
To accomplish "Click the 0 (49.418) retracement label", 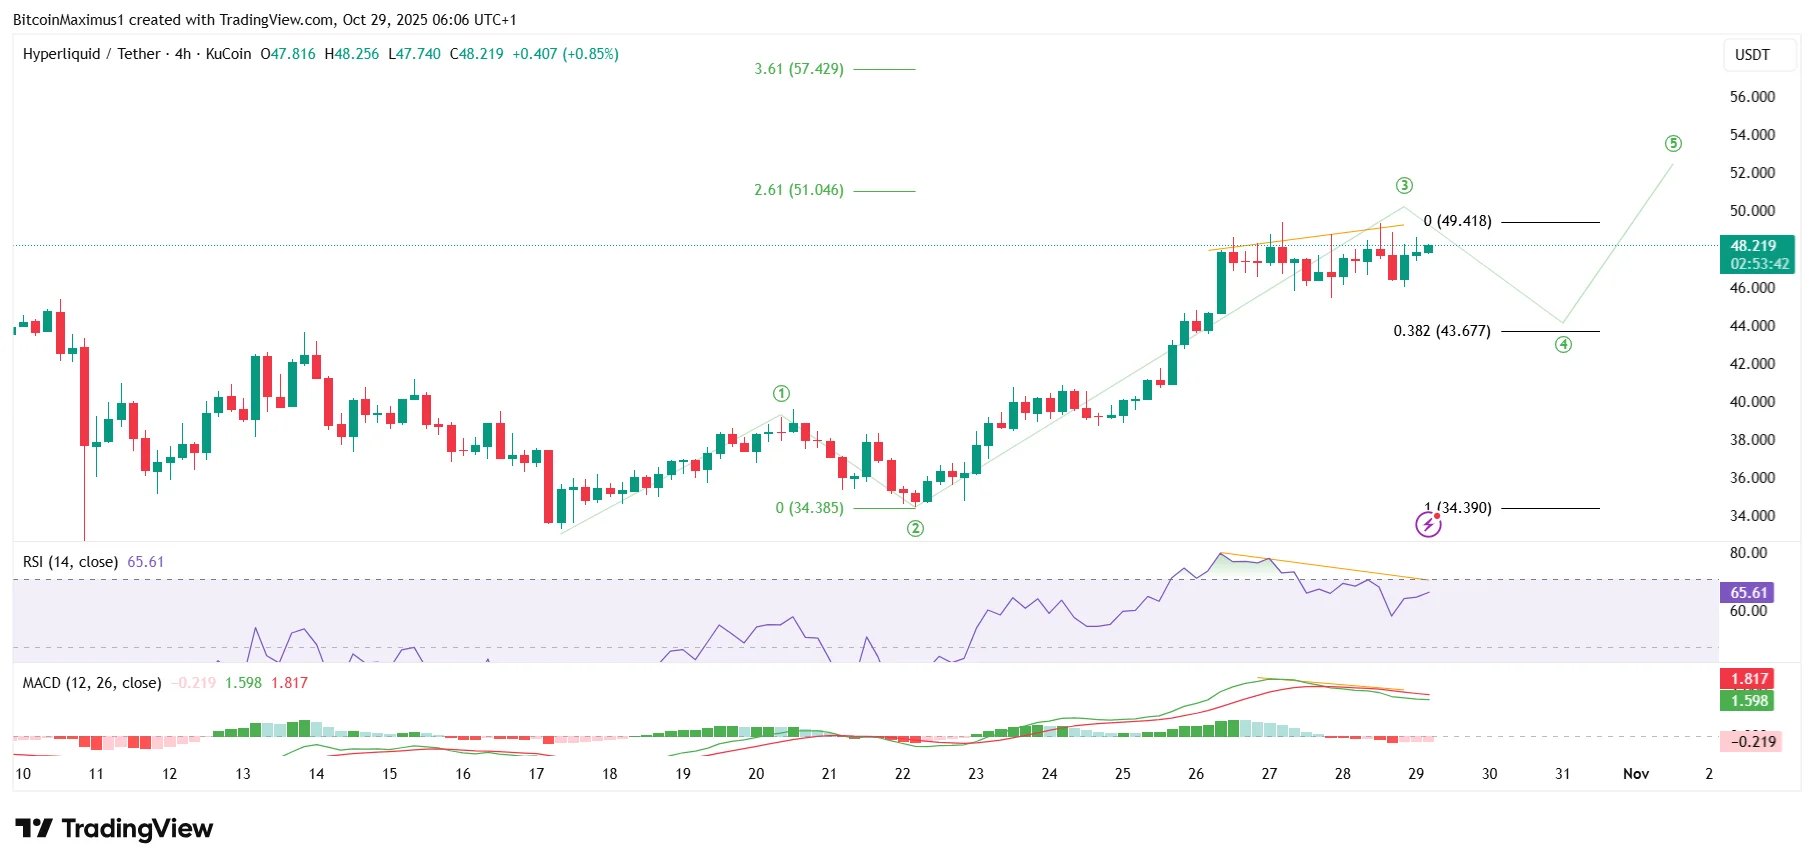I will (x=1457, y=221).
